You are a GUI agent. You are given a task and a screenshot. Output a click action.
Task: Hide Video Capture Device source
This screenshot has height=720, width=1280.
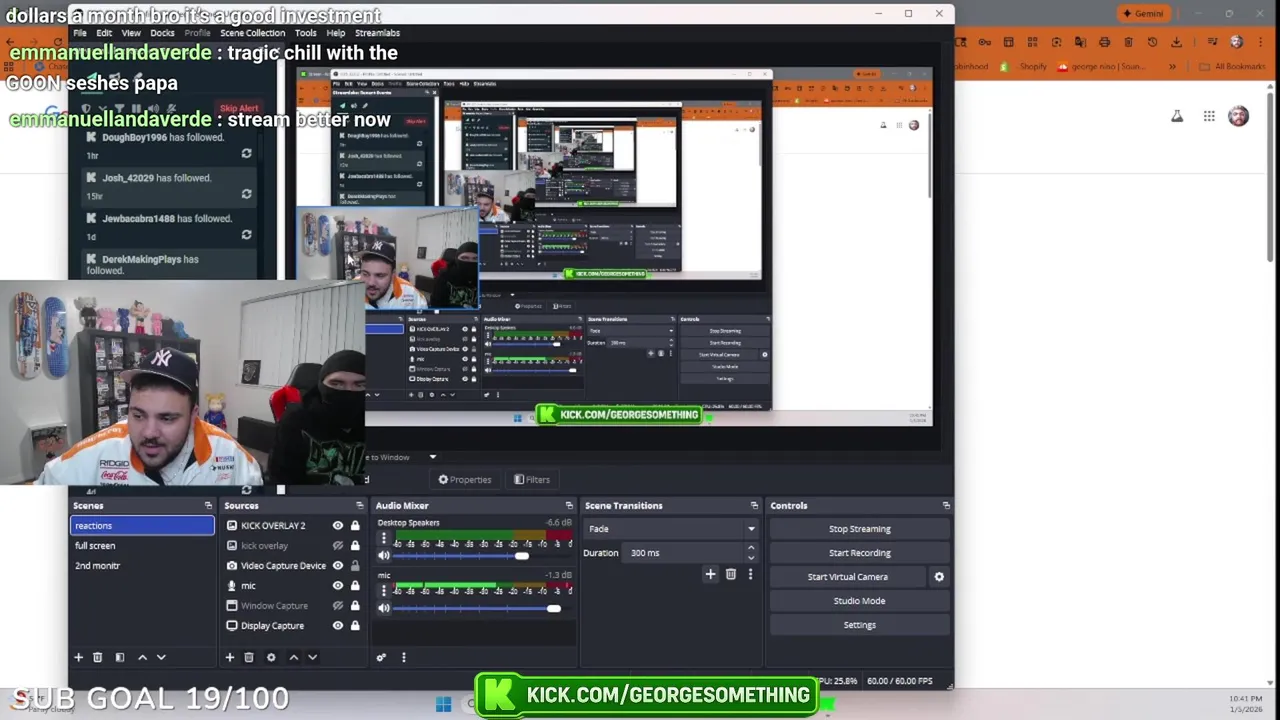(338, 566)
